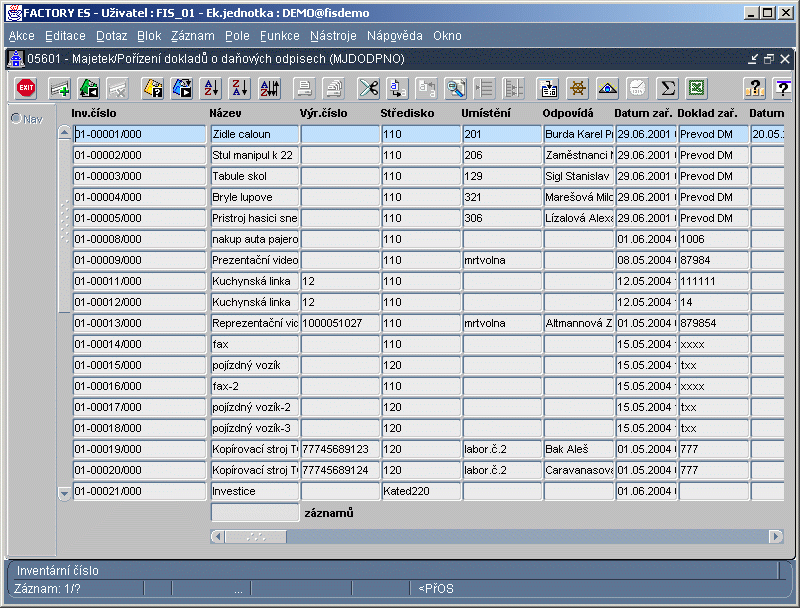Click the greyed row list icon
Viewport: 800px width, 608px height.
[x=484, y=88]
